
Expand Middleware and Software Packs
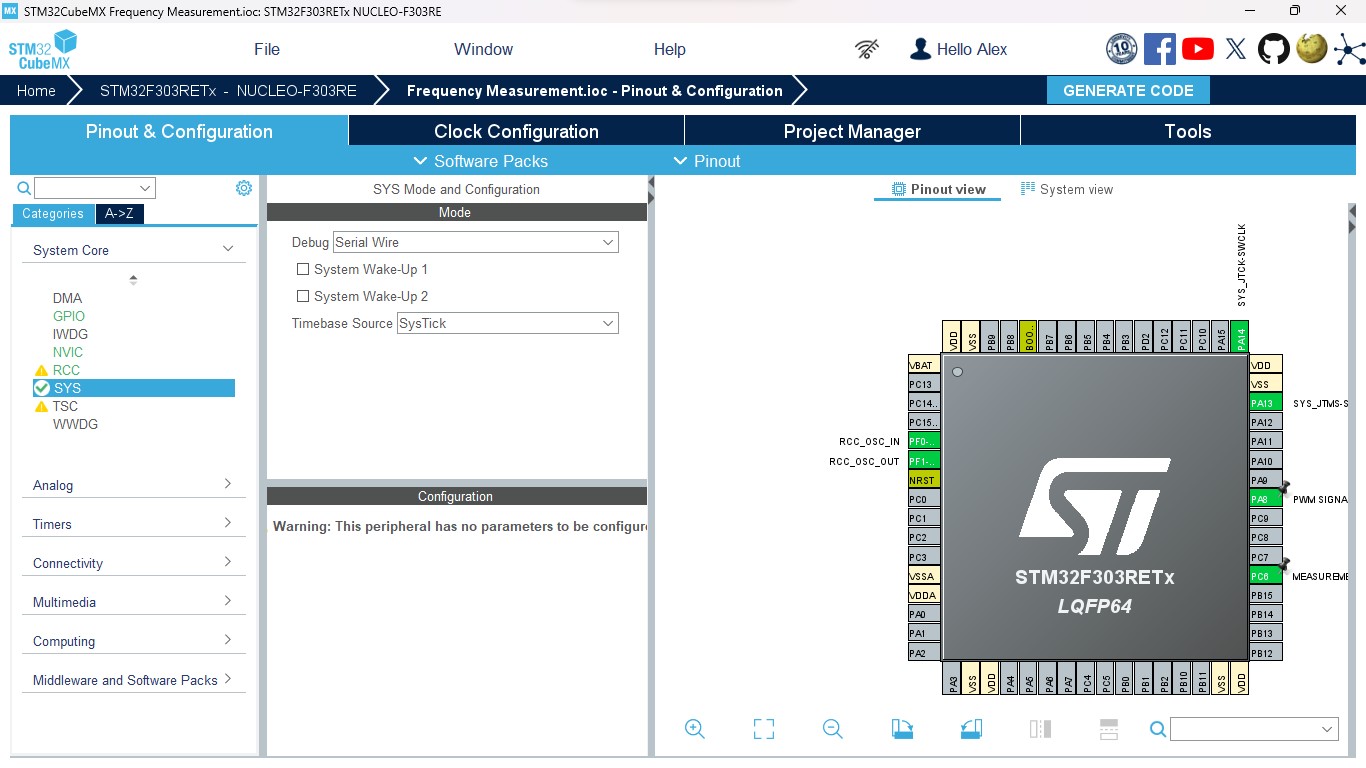(228, 679)
